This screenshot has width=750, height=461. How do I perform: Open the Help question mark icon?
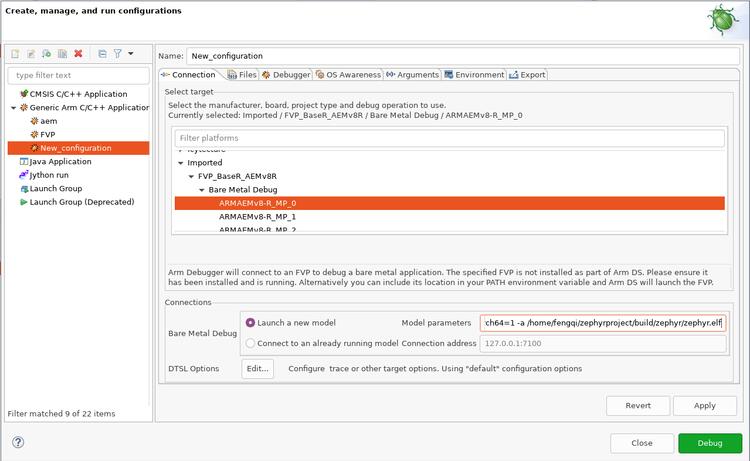point(18,442)
